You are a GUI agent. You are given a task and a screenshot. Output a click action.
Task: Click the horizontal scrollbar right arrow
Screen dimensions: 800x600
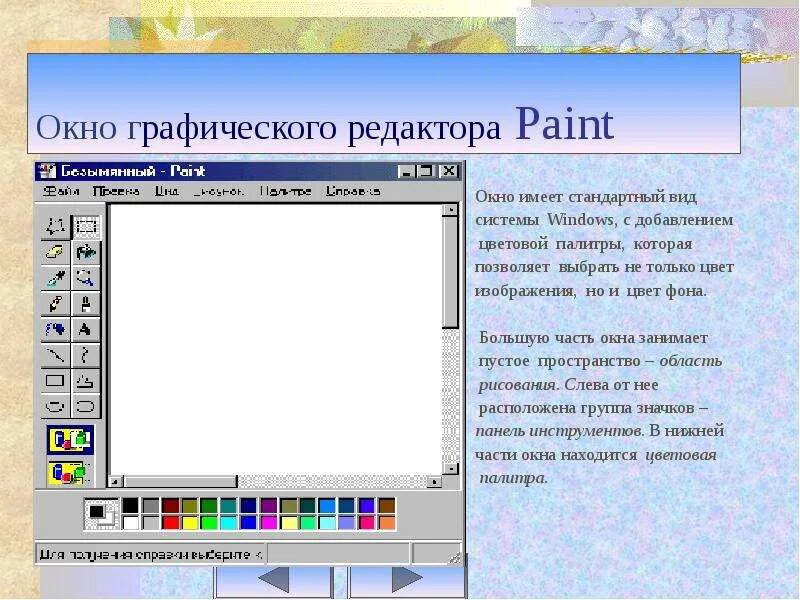coord(435,481)
